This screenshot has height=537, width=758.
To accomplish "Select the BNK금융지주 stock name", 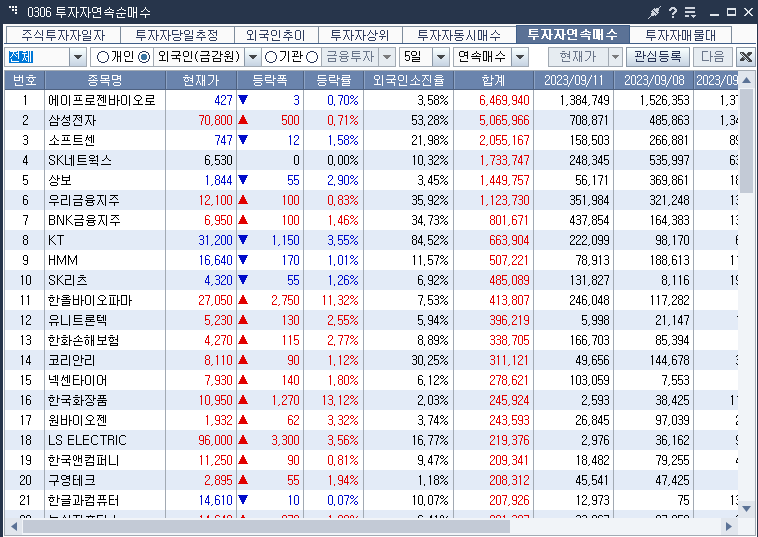I will 84,220.
